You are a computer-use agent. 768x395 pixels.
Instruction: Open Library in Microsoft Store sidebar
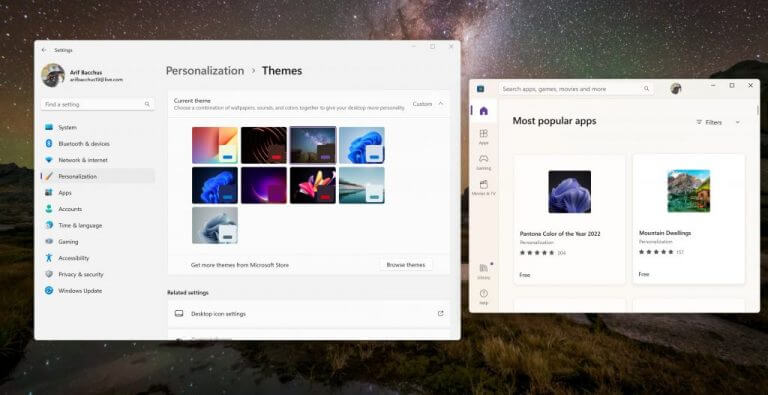click(x=483, y=271)
